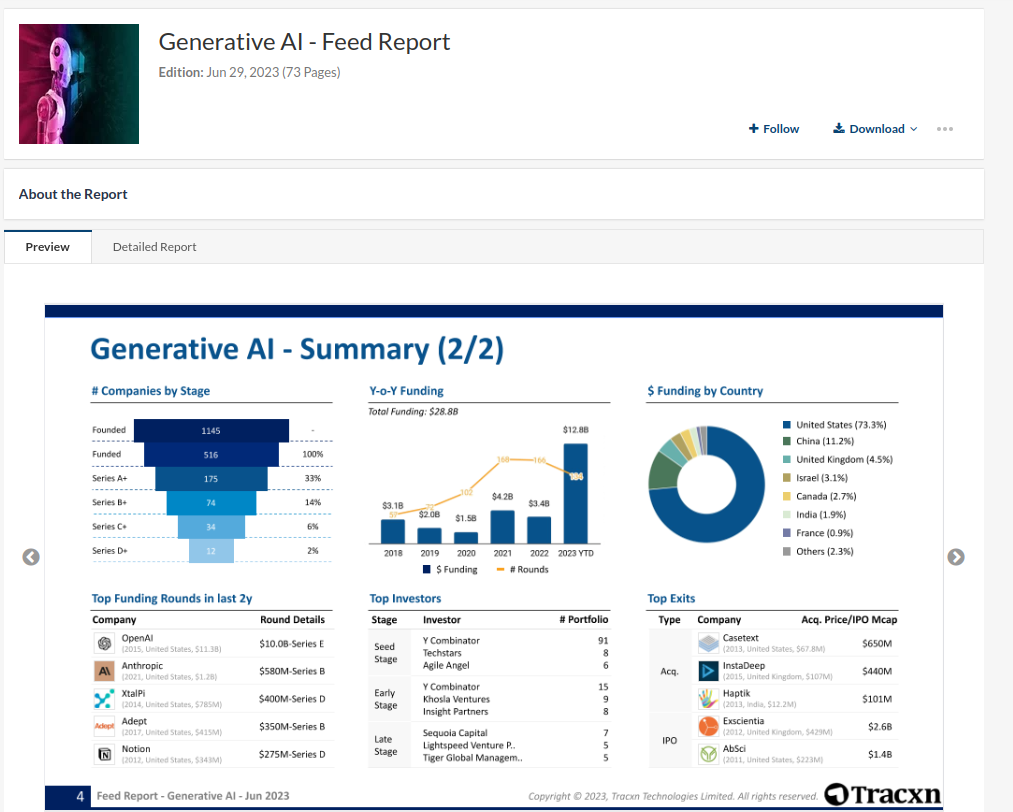Click the Tracxn logo in slide footer

tap(883, 795)
